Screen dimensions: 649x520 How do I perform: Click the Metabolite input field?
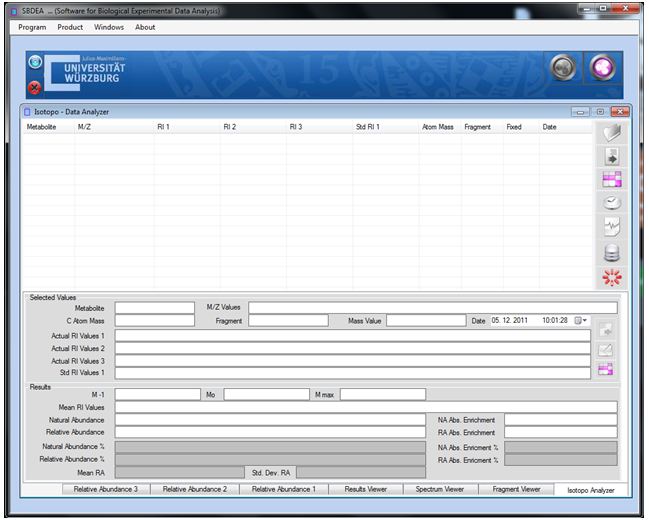point(154,308)
